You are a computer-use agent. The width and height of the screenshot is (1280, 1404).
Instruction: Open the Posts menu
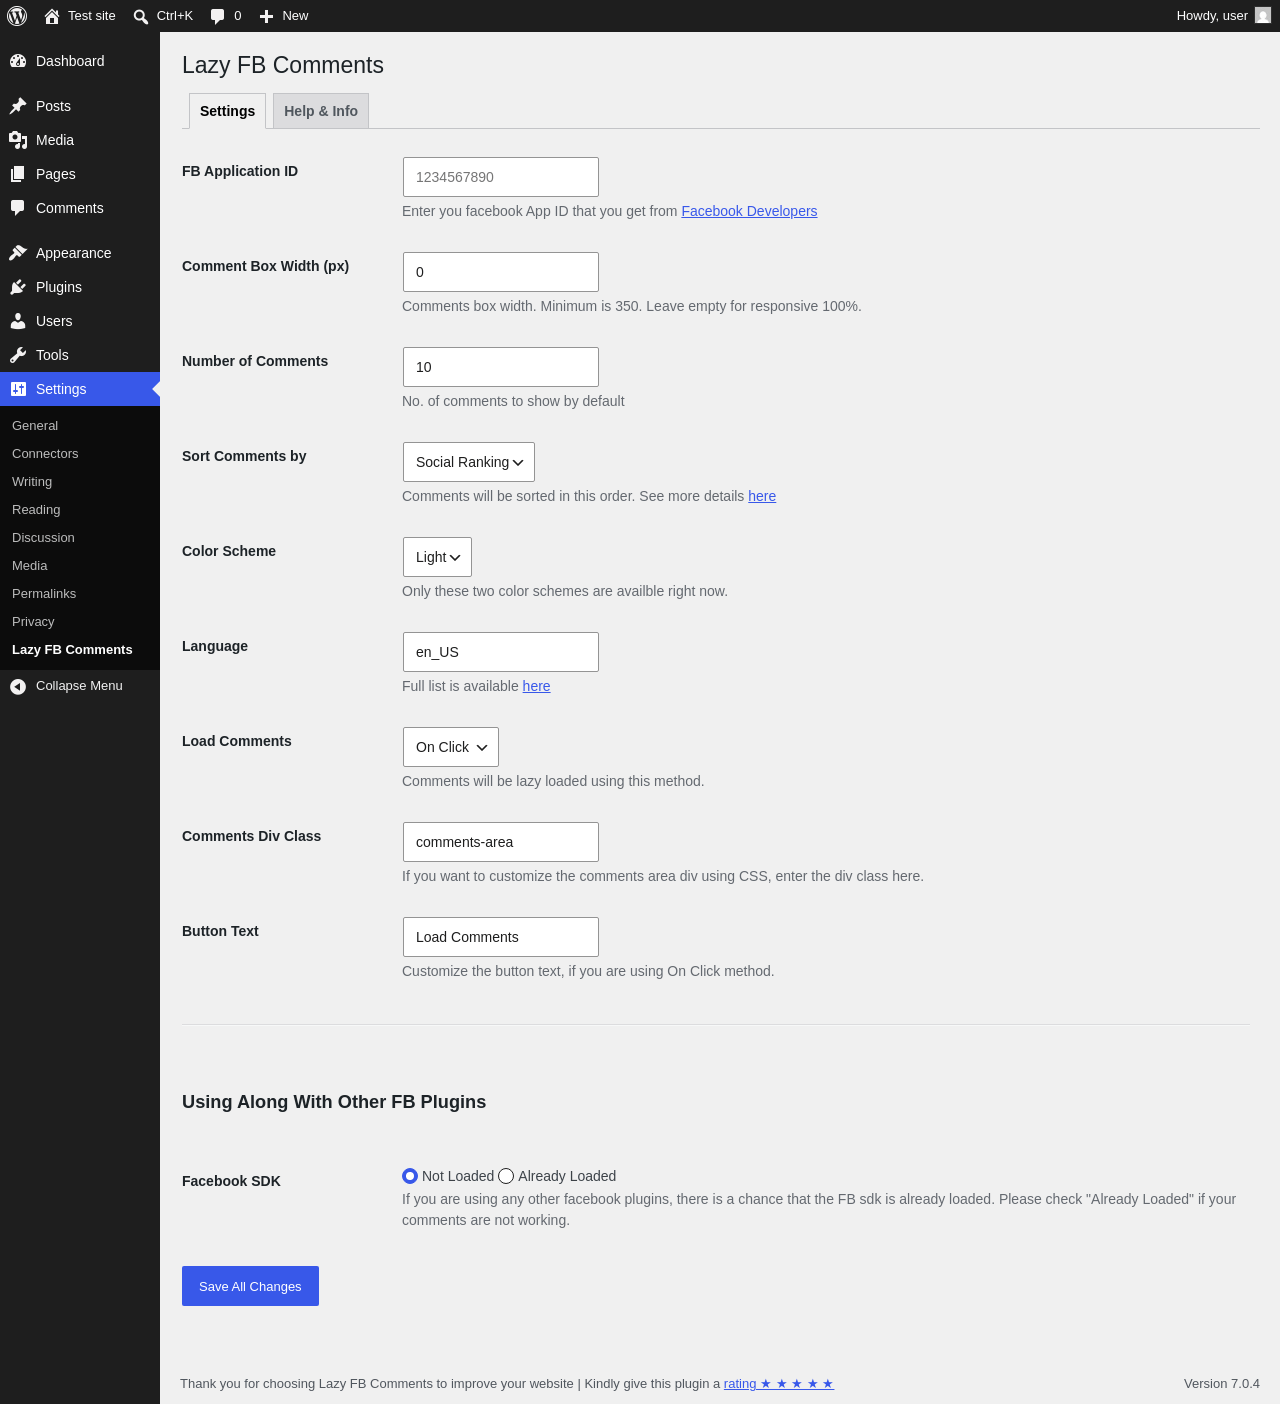[80, 106]
